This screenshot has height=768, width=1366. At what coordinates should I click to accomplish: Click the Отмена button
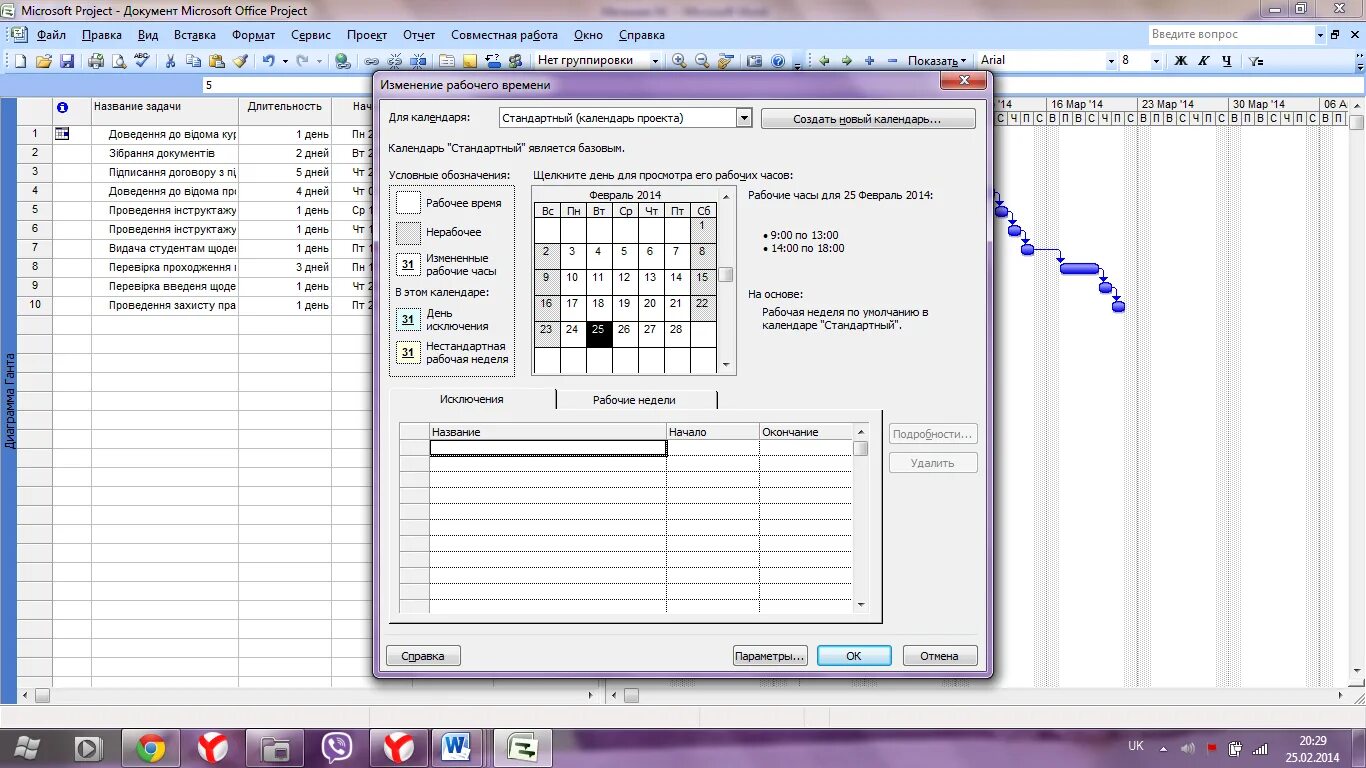point(940,656)
